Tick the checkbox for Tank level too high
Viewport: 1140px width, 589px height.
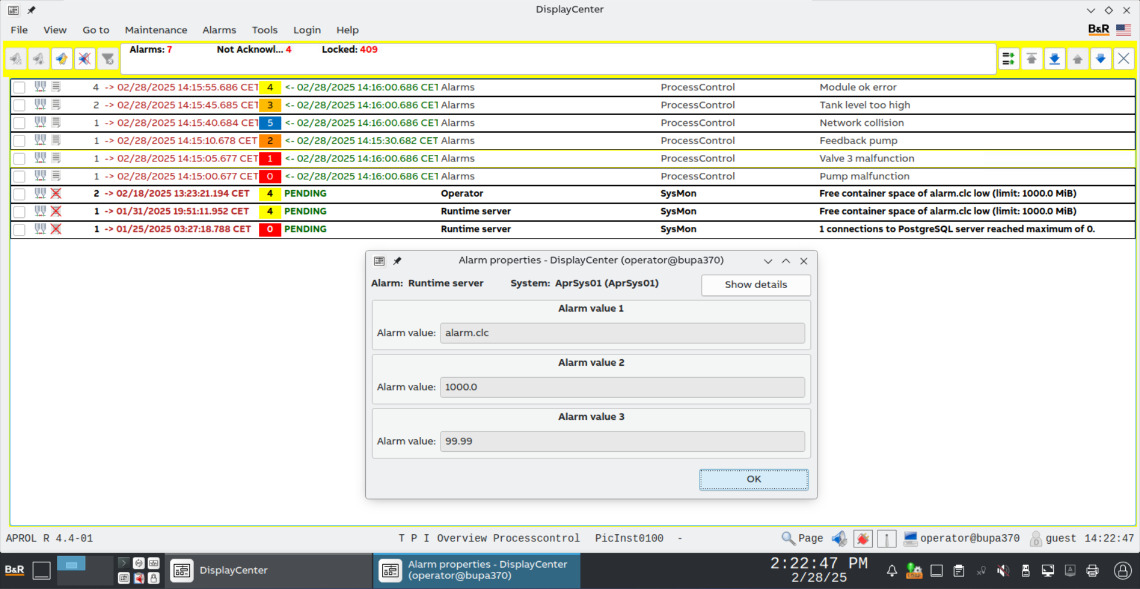coord(19,105)
